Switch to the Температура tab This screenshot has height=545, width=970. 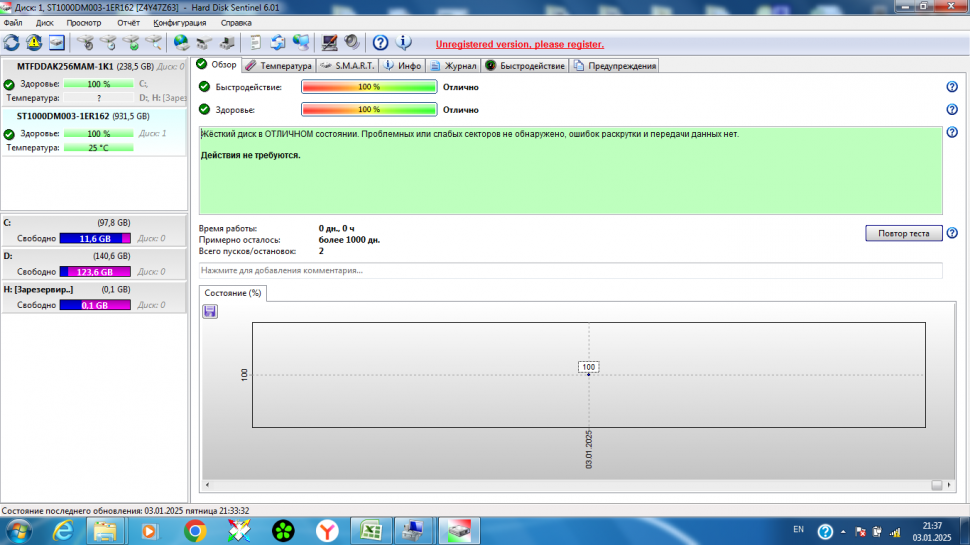[x=278, y=66]
